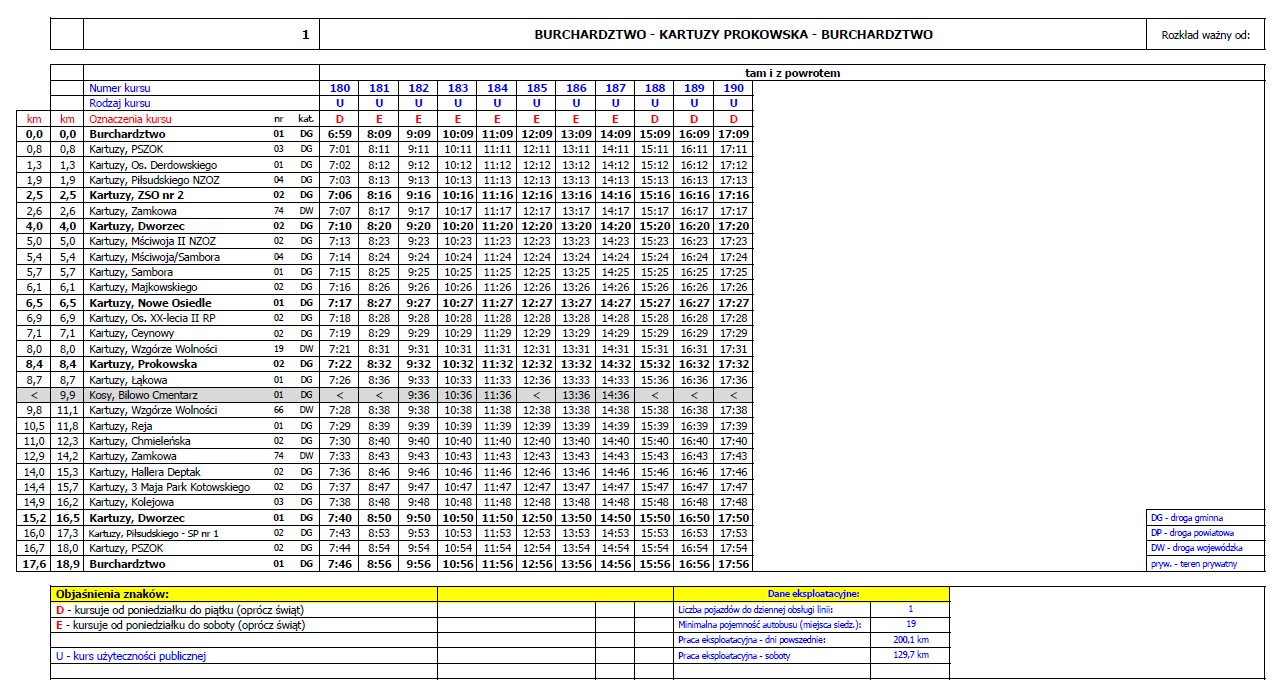Screen dimensions: 1281x691
Task: Select course number 182
Action: [x=419, y=88]
